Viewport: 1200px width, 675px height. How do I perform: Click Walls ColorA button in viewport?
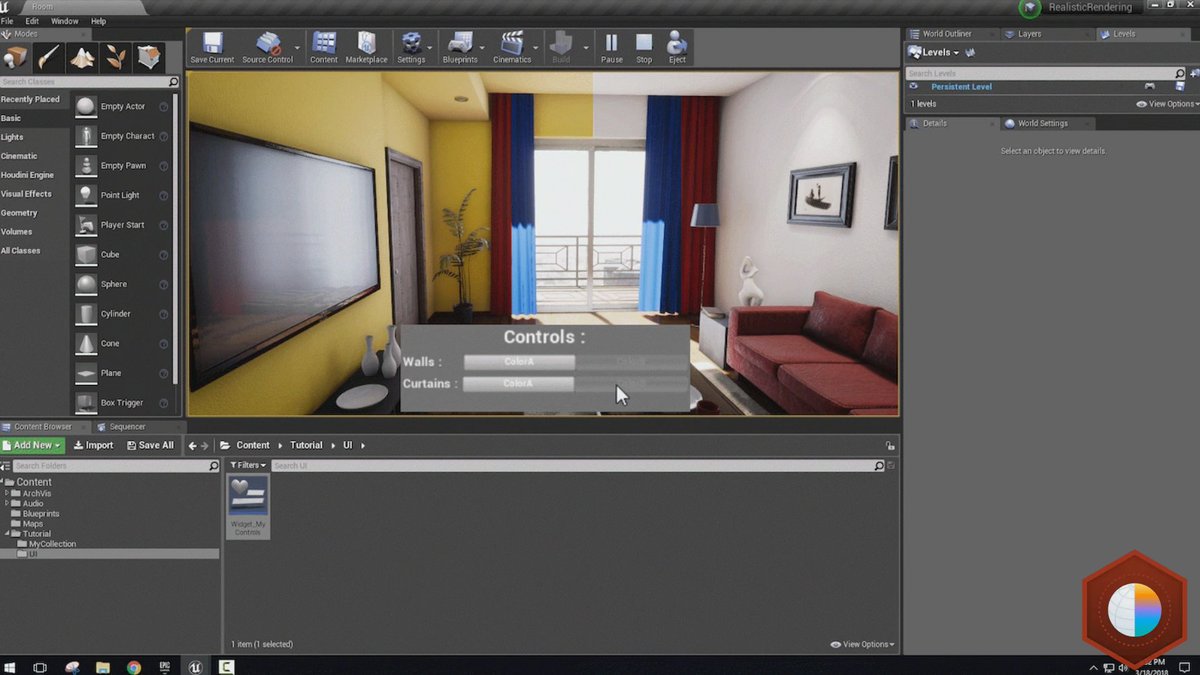519,362
